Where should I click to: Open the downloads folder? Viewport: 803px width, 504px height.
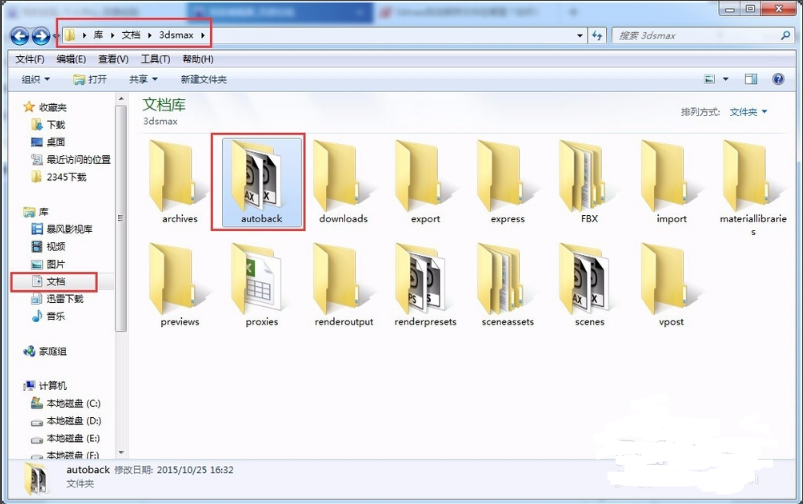click(x=343, y=182)
